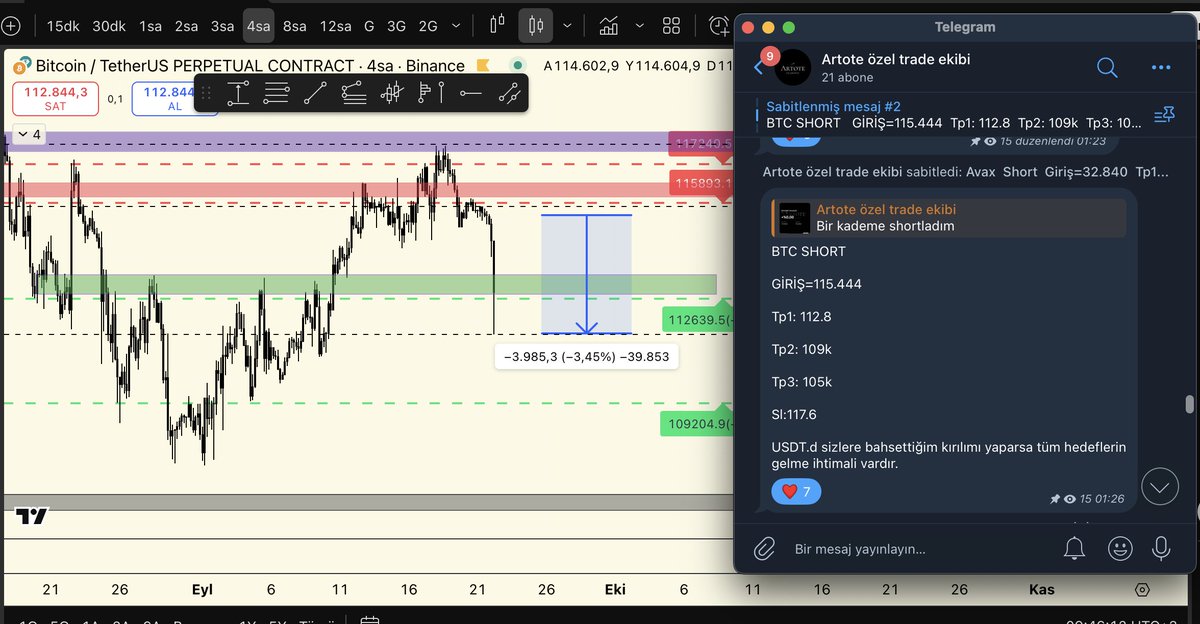Select the 2G interval

click(x=428, y=25)
